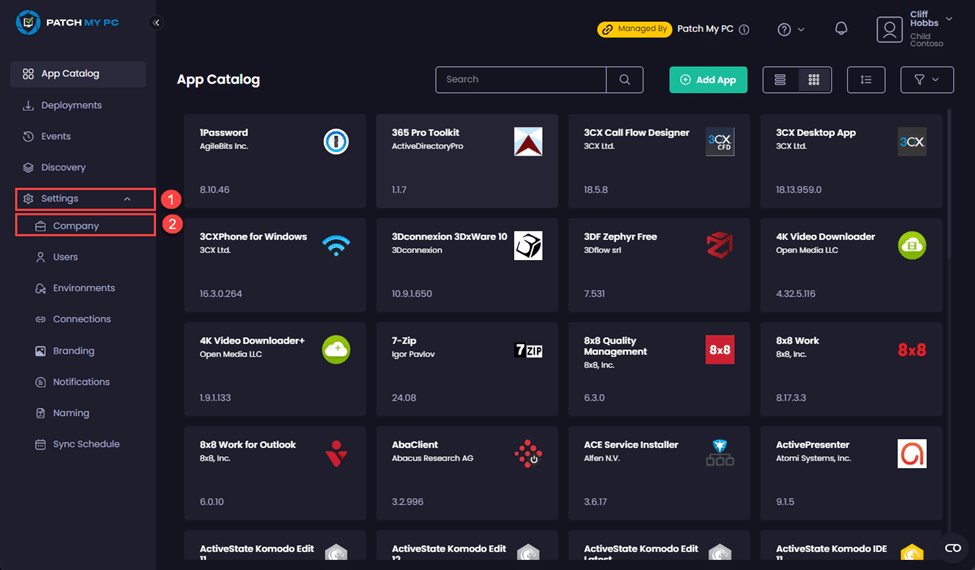
Task: Click into the Search input field
Action: 520,80
